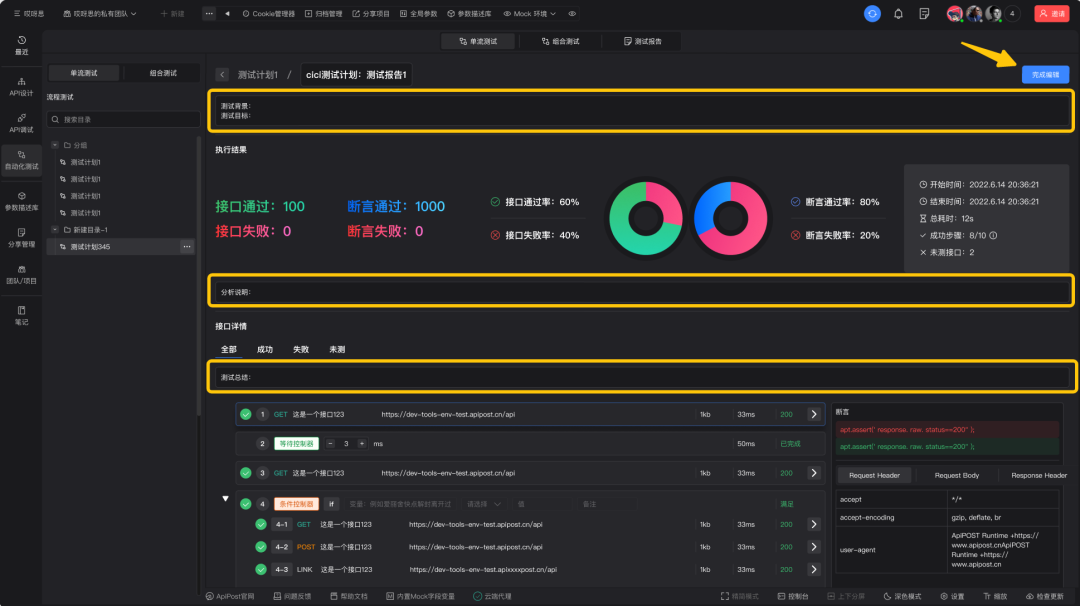The width and height of the screenshot is (1080, 606).
Task: Toggle 深色模式 in the status bar
Action: 902,596
